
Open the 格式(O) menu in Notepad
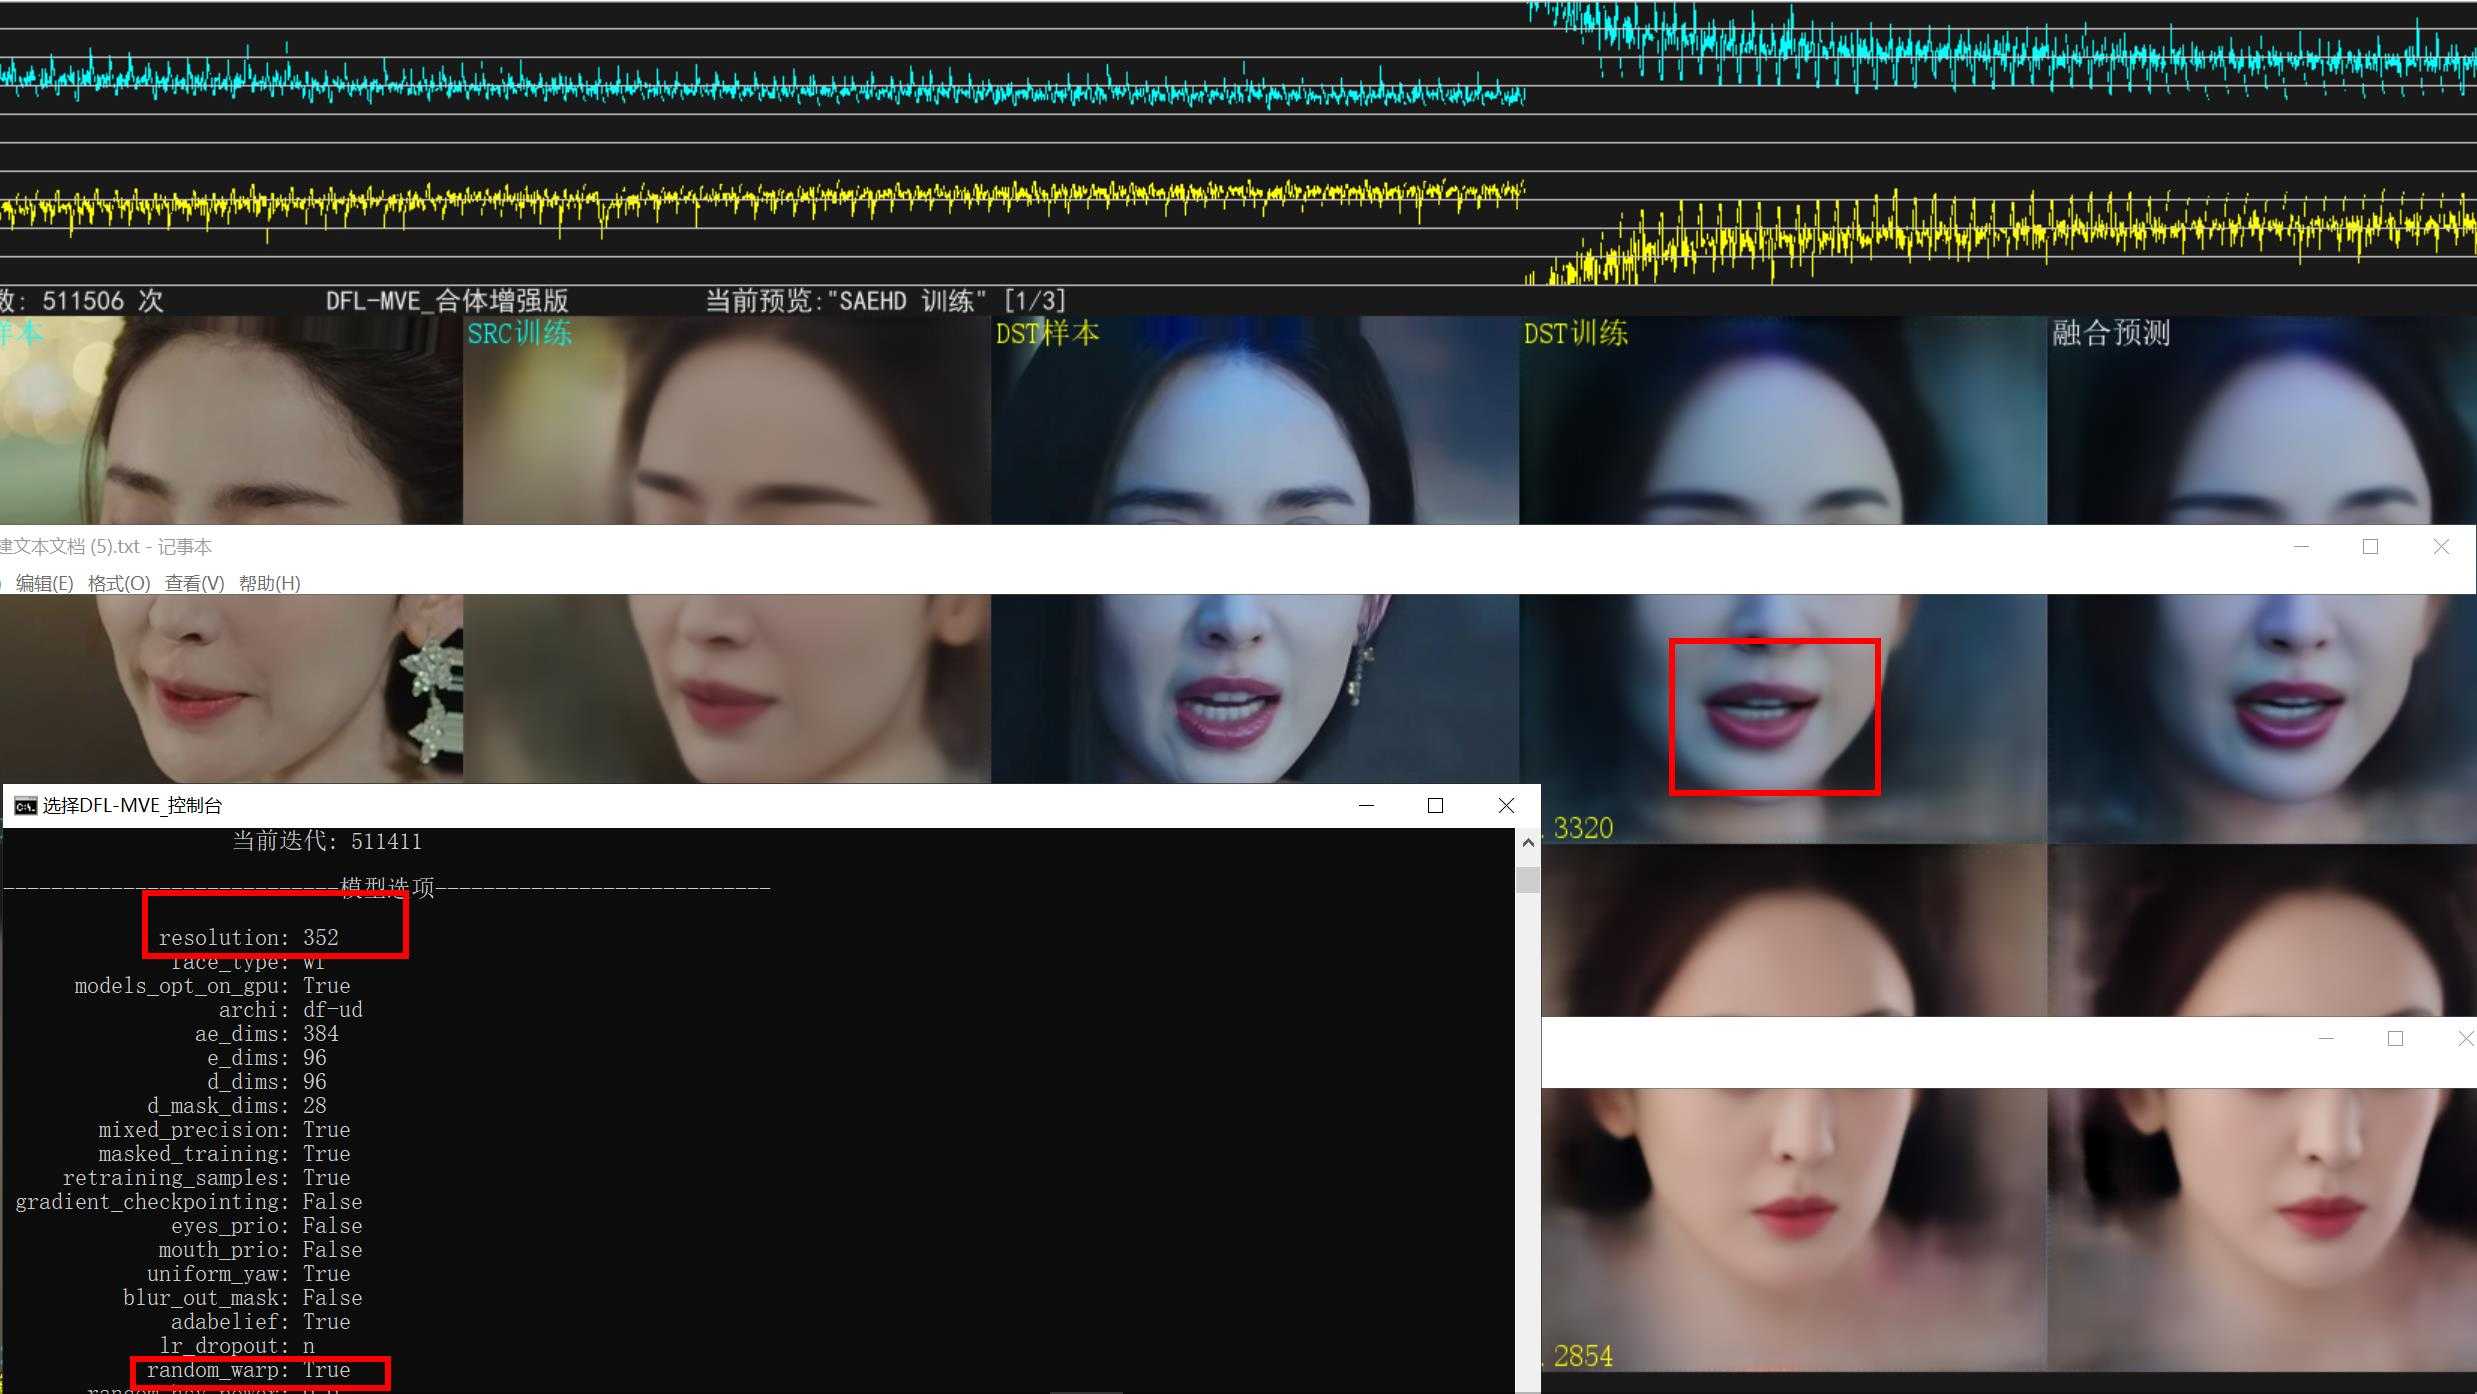coord(119,583)
